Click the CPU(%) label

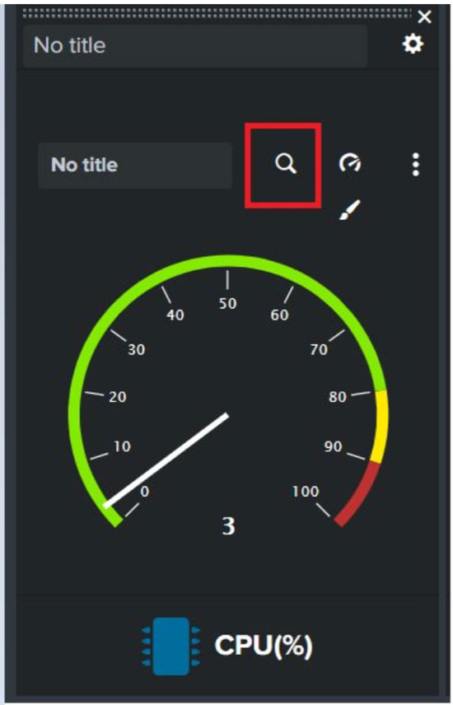[263, 645]
